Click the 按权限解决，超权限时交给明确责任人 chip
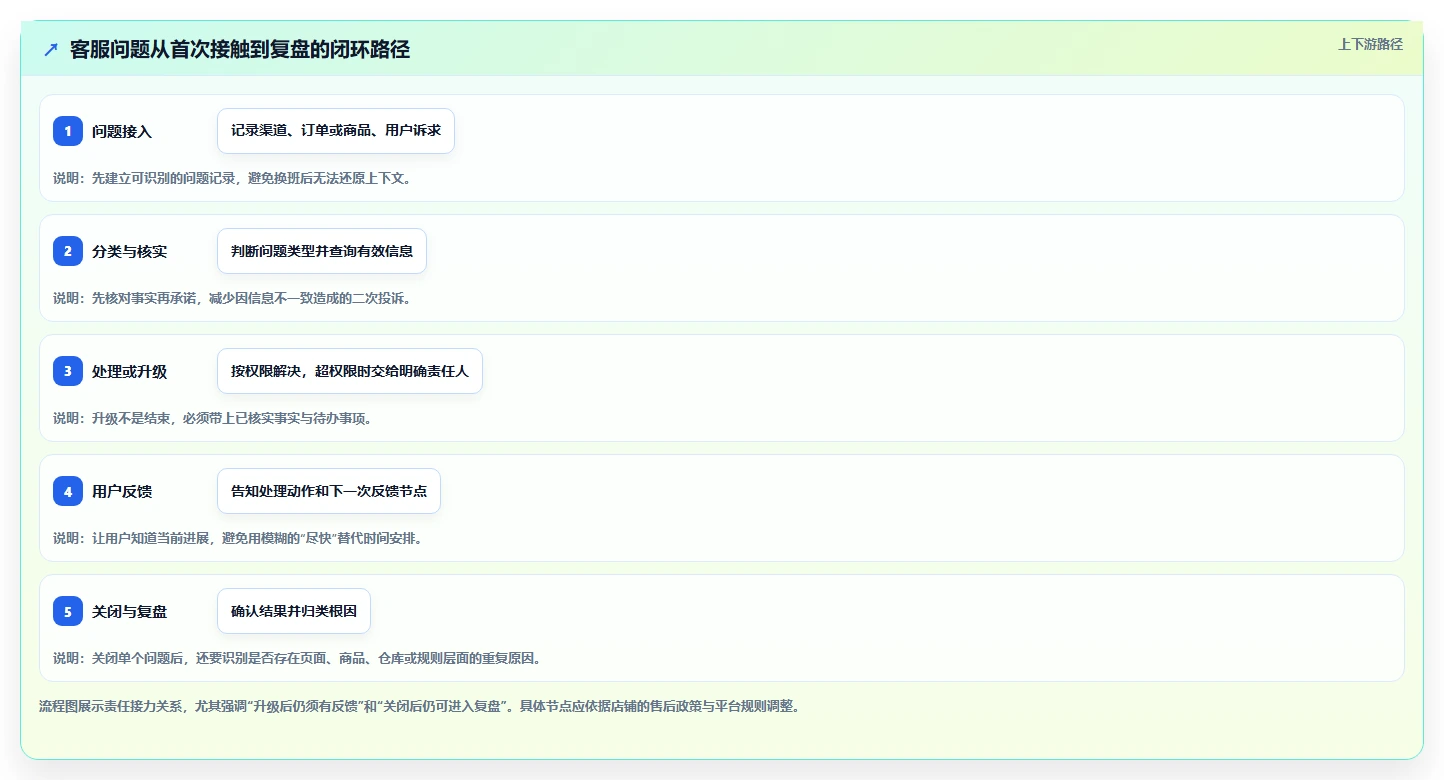The width and height of the screenshot is (1444, 780). [350, 371]
